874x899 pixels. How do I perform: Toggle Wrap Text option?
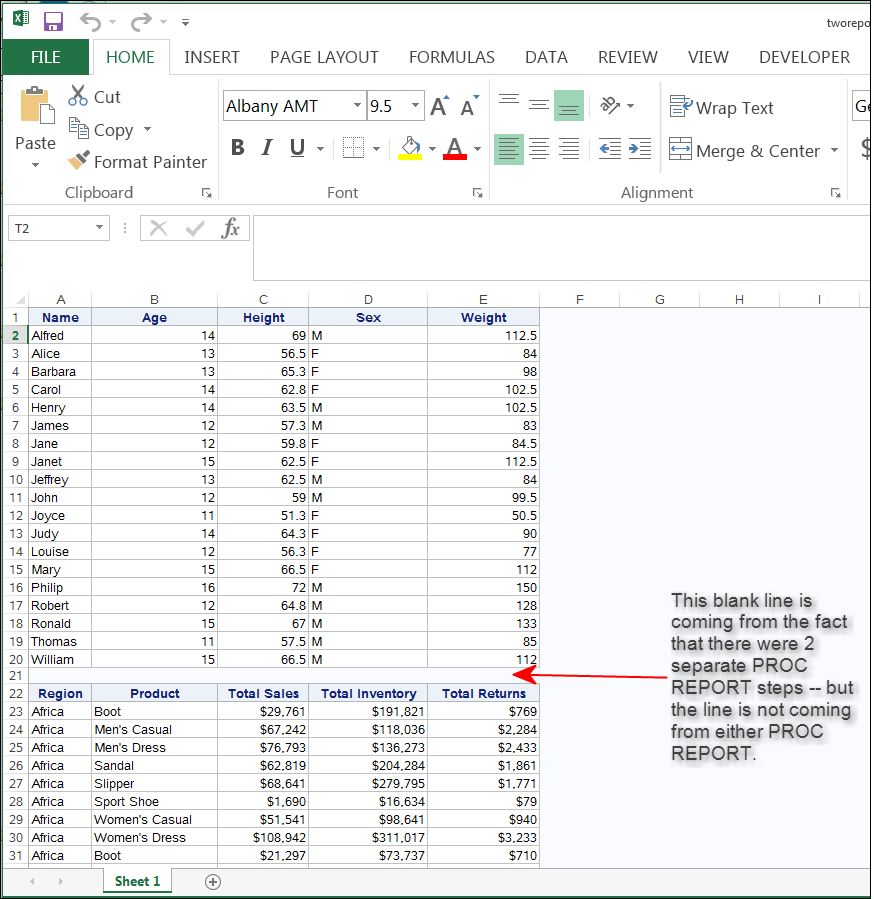click(722, 107)
